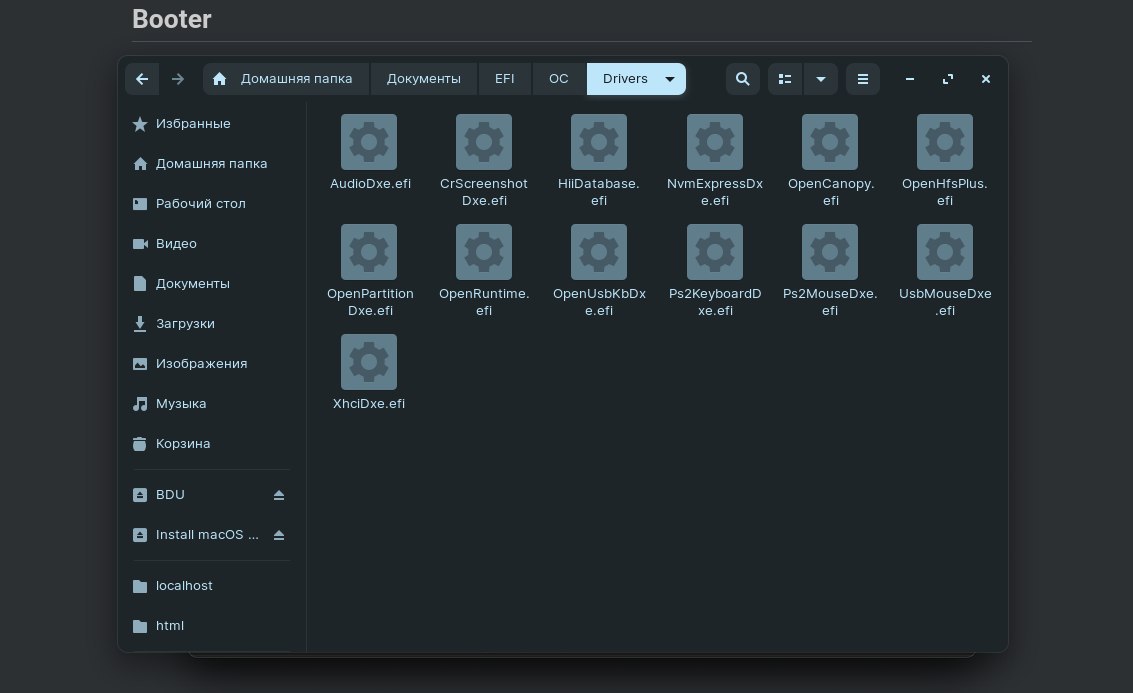Navigate to Документы in the path bar

coord(423,79)
